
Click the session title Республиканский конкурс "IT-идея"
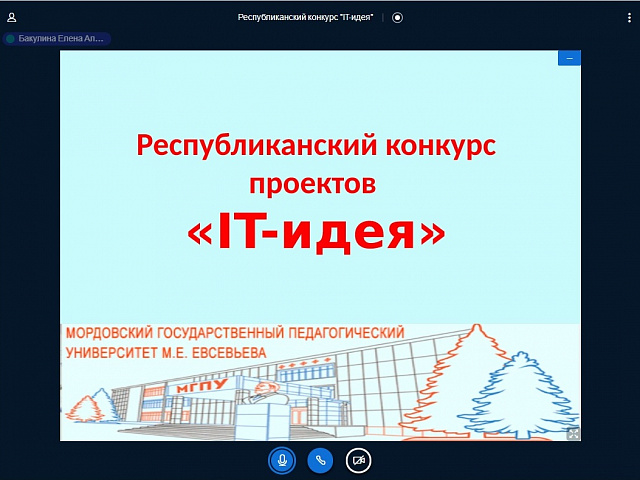(305, 18)
